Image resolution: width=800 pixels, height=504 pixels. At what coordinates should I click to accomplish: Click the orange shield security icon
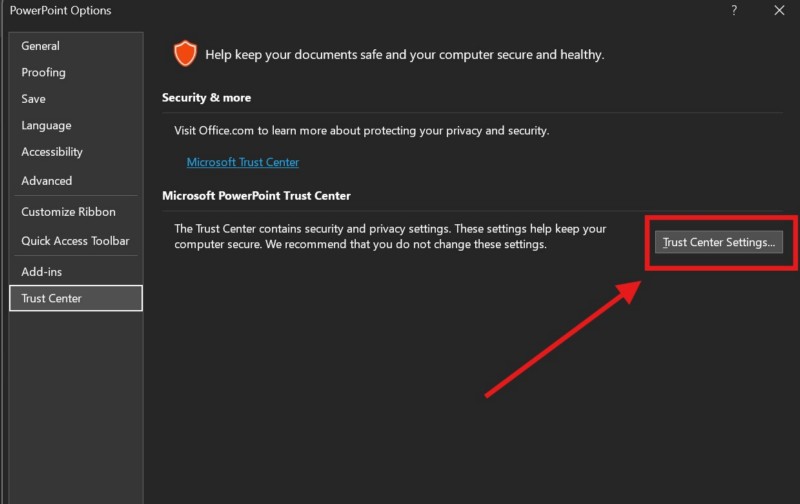click(x=185, y=54)
